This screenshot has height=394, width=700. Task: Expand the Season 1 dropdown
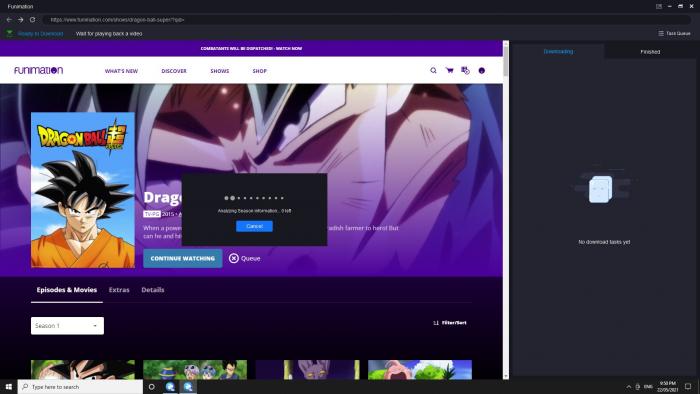pyautogui.click(x=67, y=326)
